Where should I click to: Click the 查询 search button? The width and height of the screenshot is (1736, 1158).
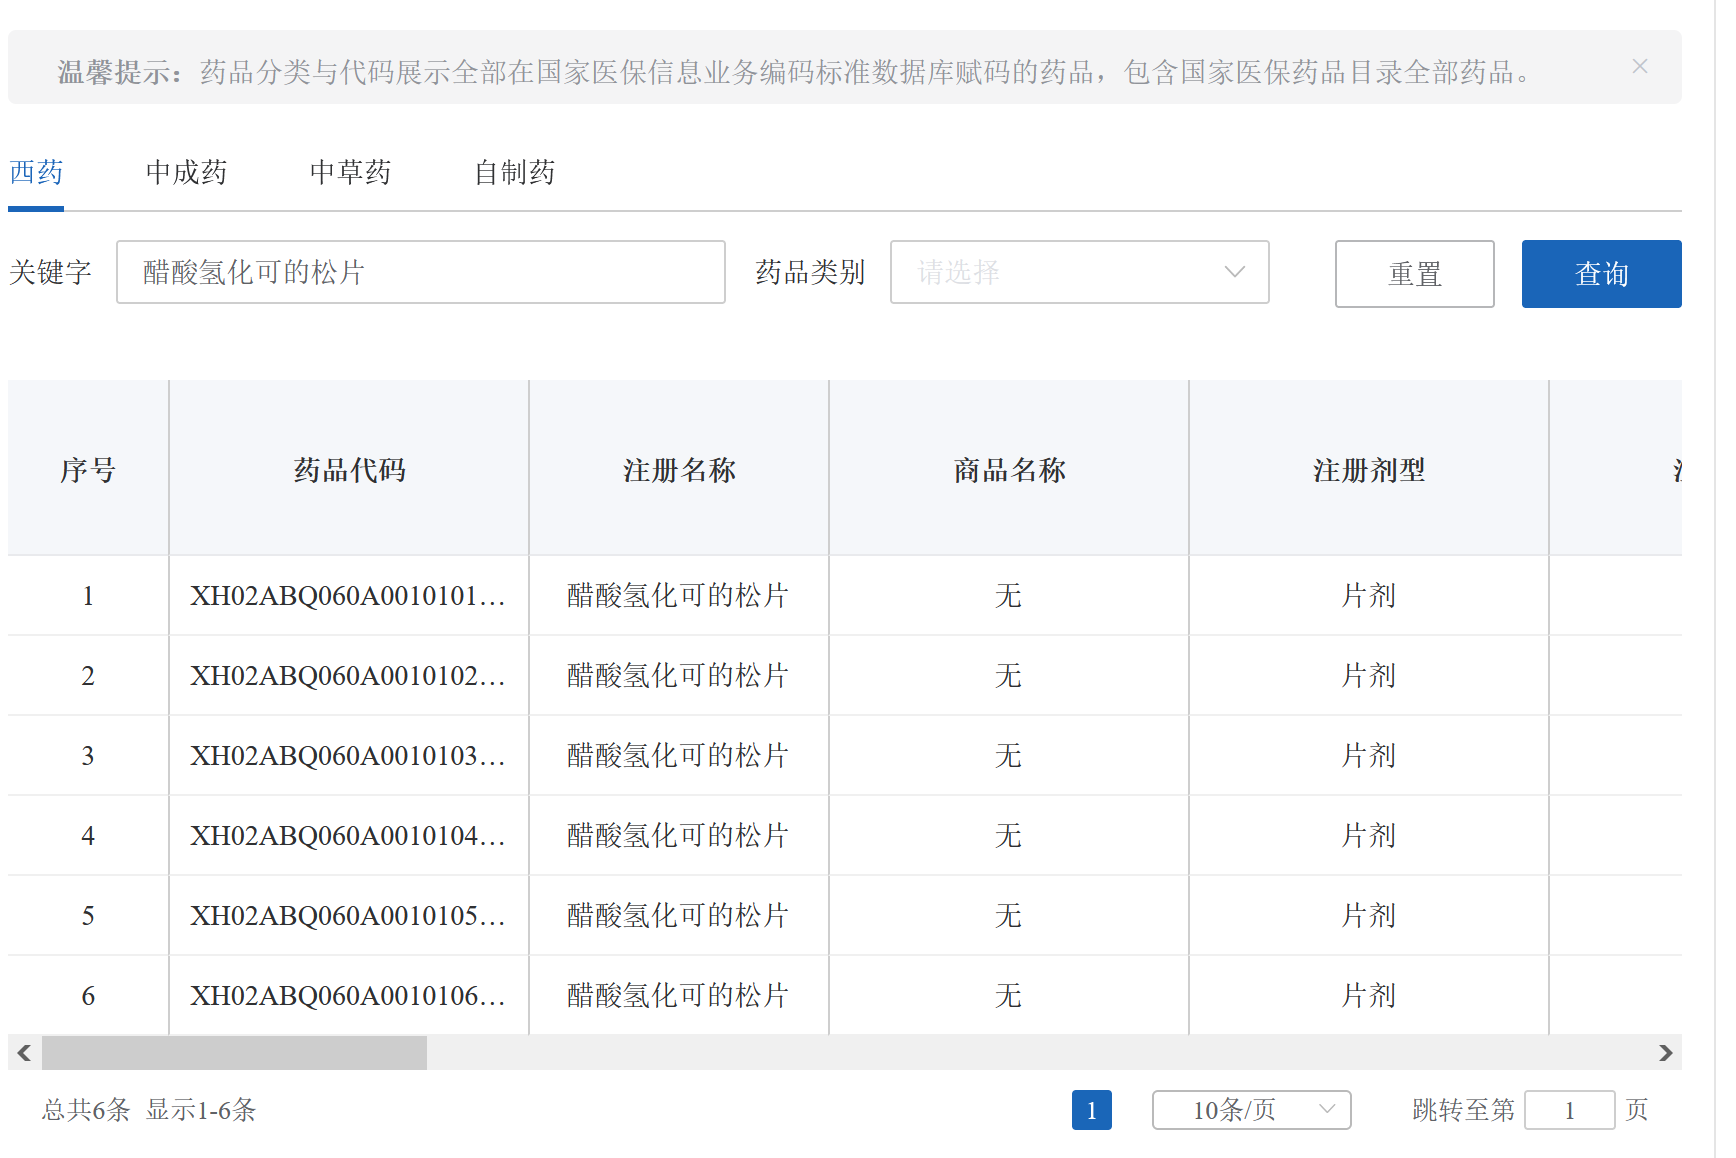point(1601,274)
